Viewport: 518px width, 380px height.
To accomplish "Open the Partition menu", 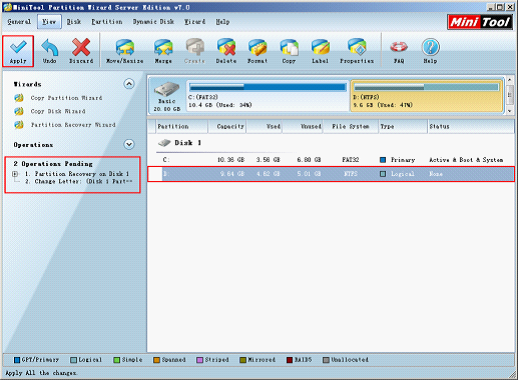I will click(x=107, y=22).
